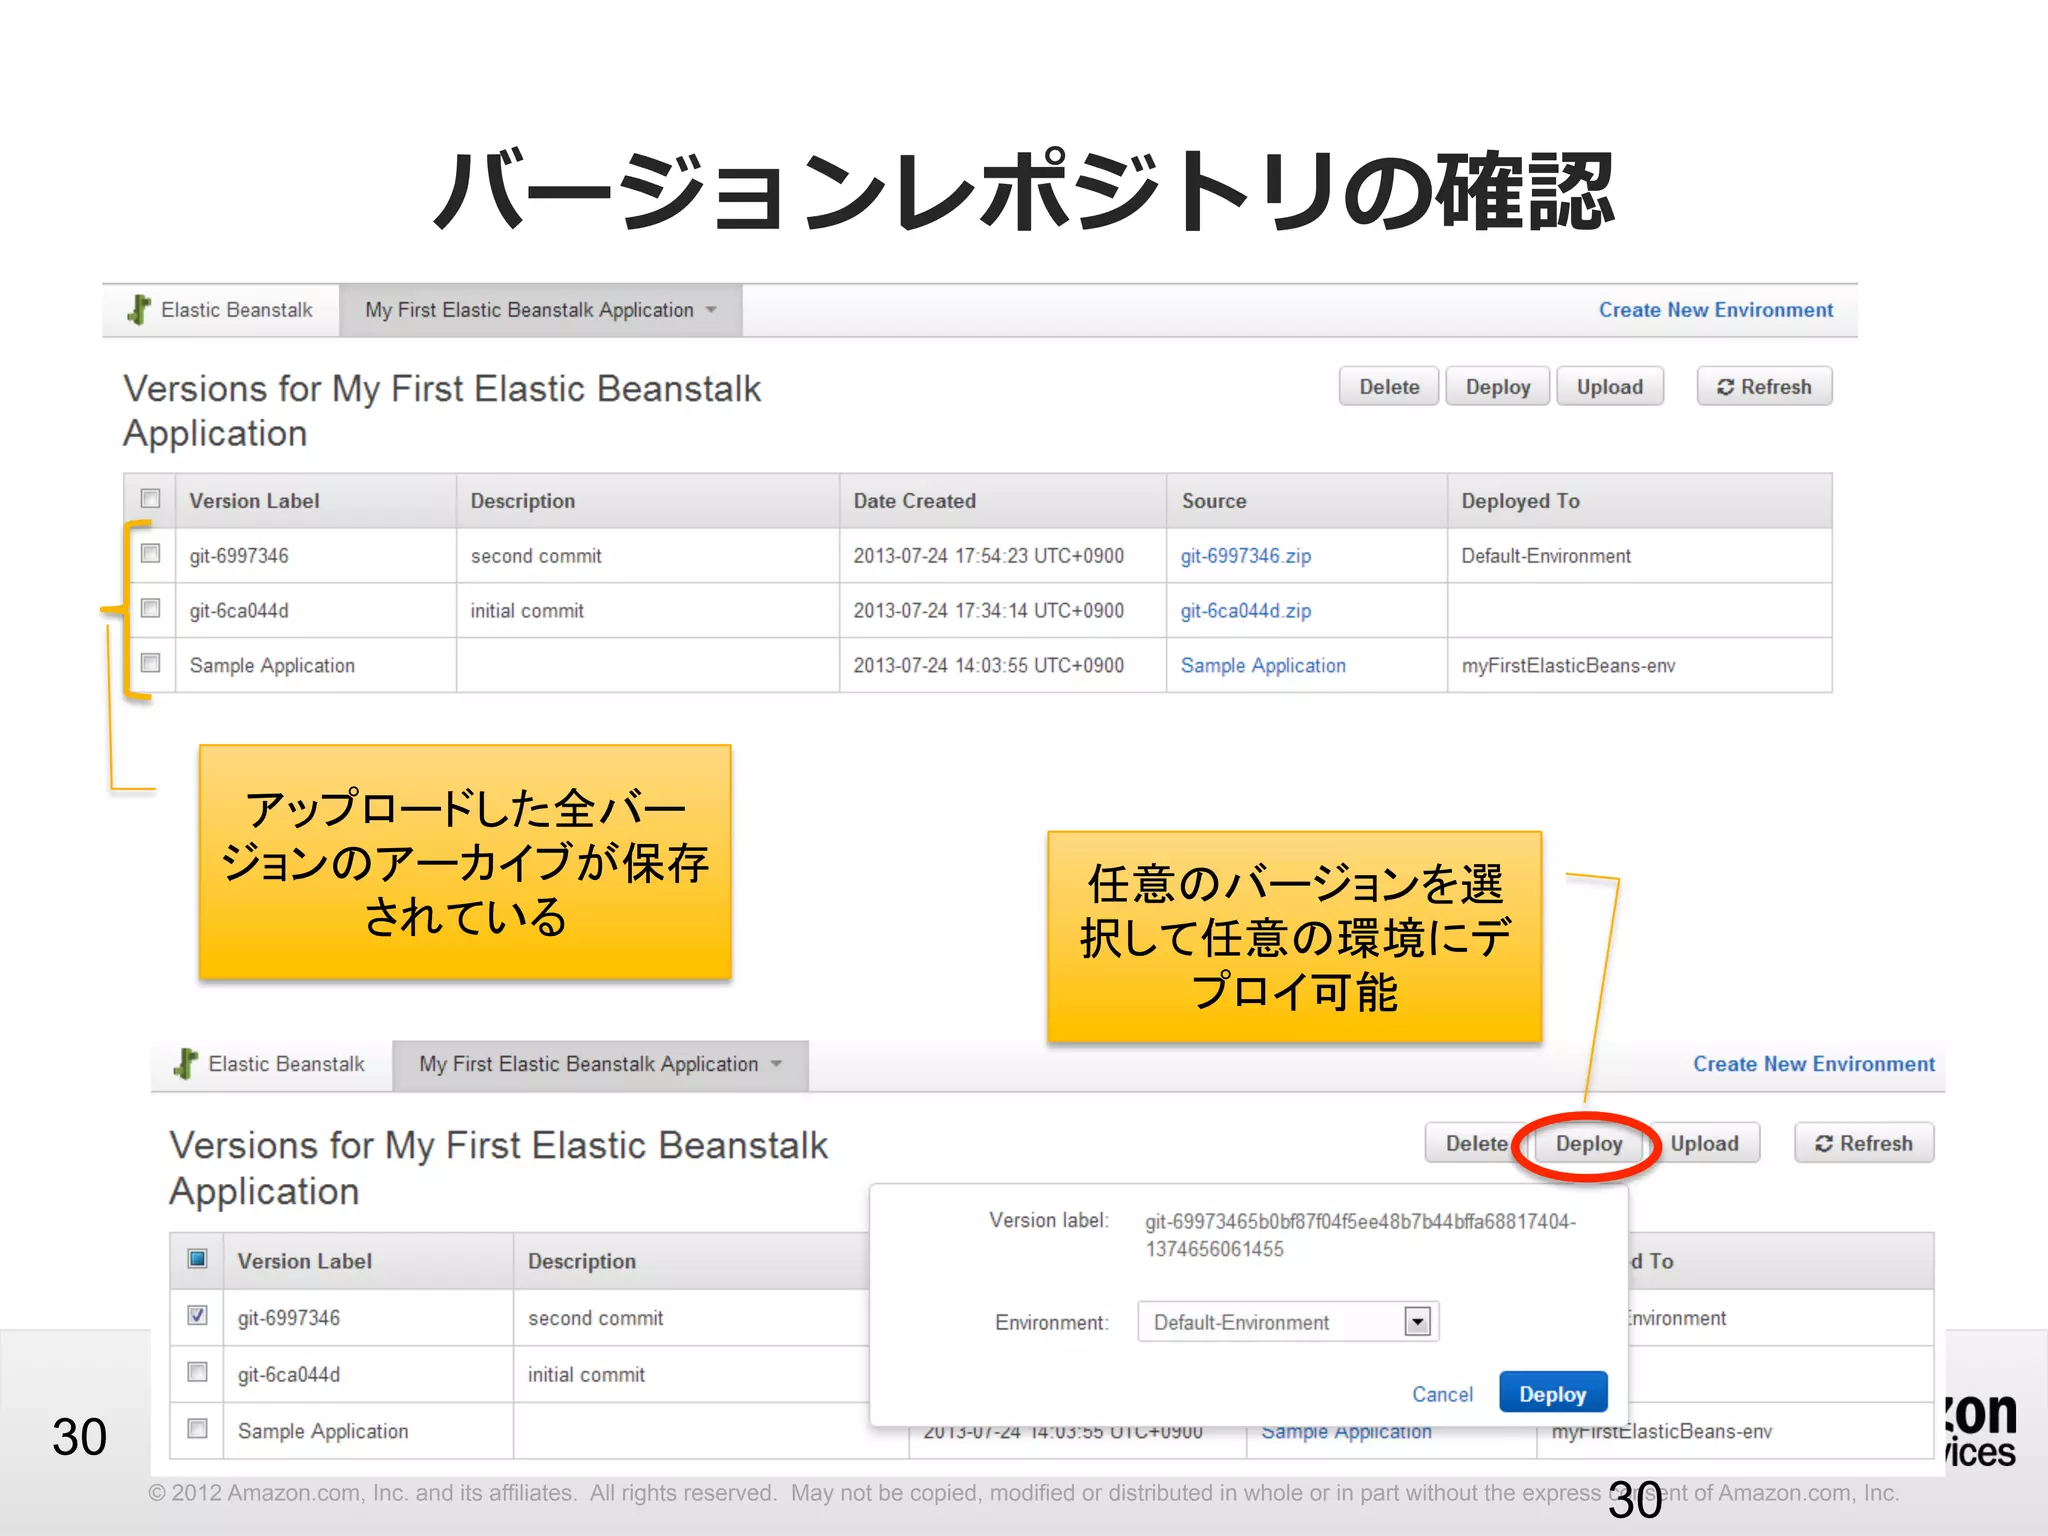The height and width of the screenshot is (1536, 2048).
Task: Click Upload button in lower console
Action: 1704,1143
